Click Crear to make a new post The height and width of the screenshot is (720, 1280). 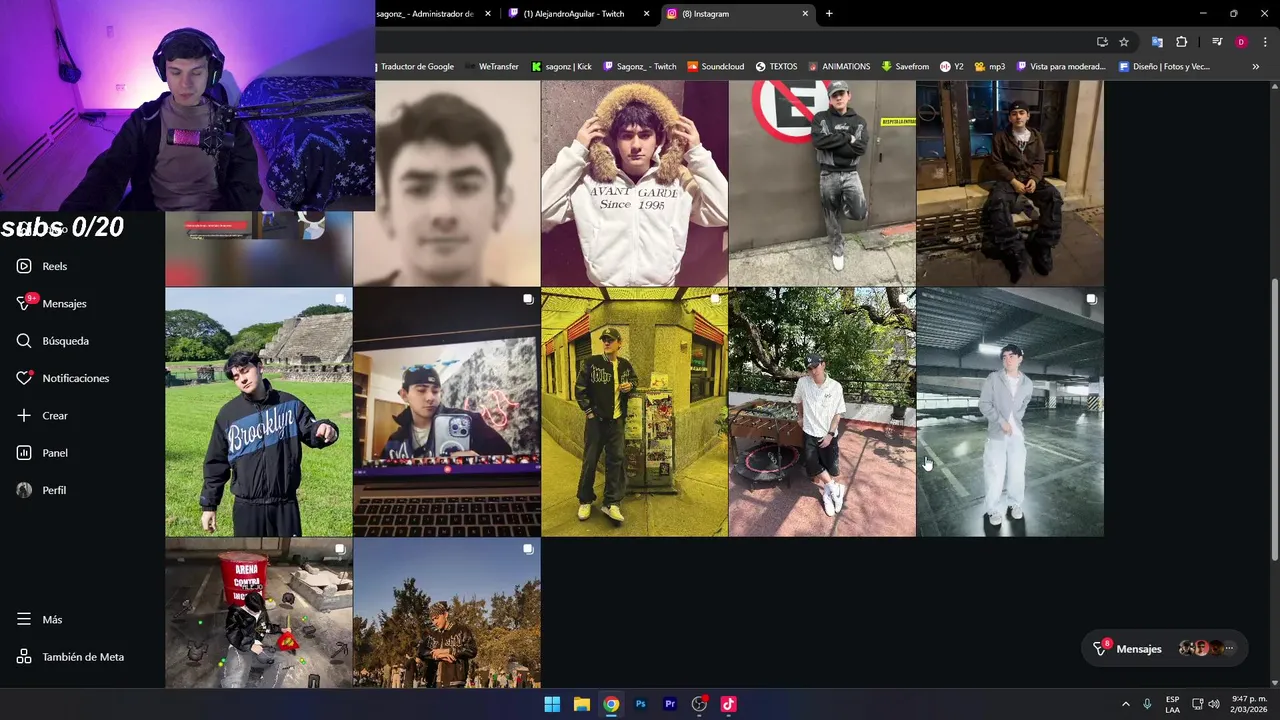pyautogui.click(x=42, y=415)
